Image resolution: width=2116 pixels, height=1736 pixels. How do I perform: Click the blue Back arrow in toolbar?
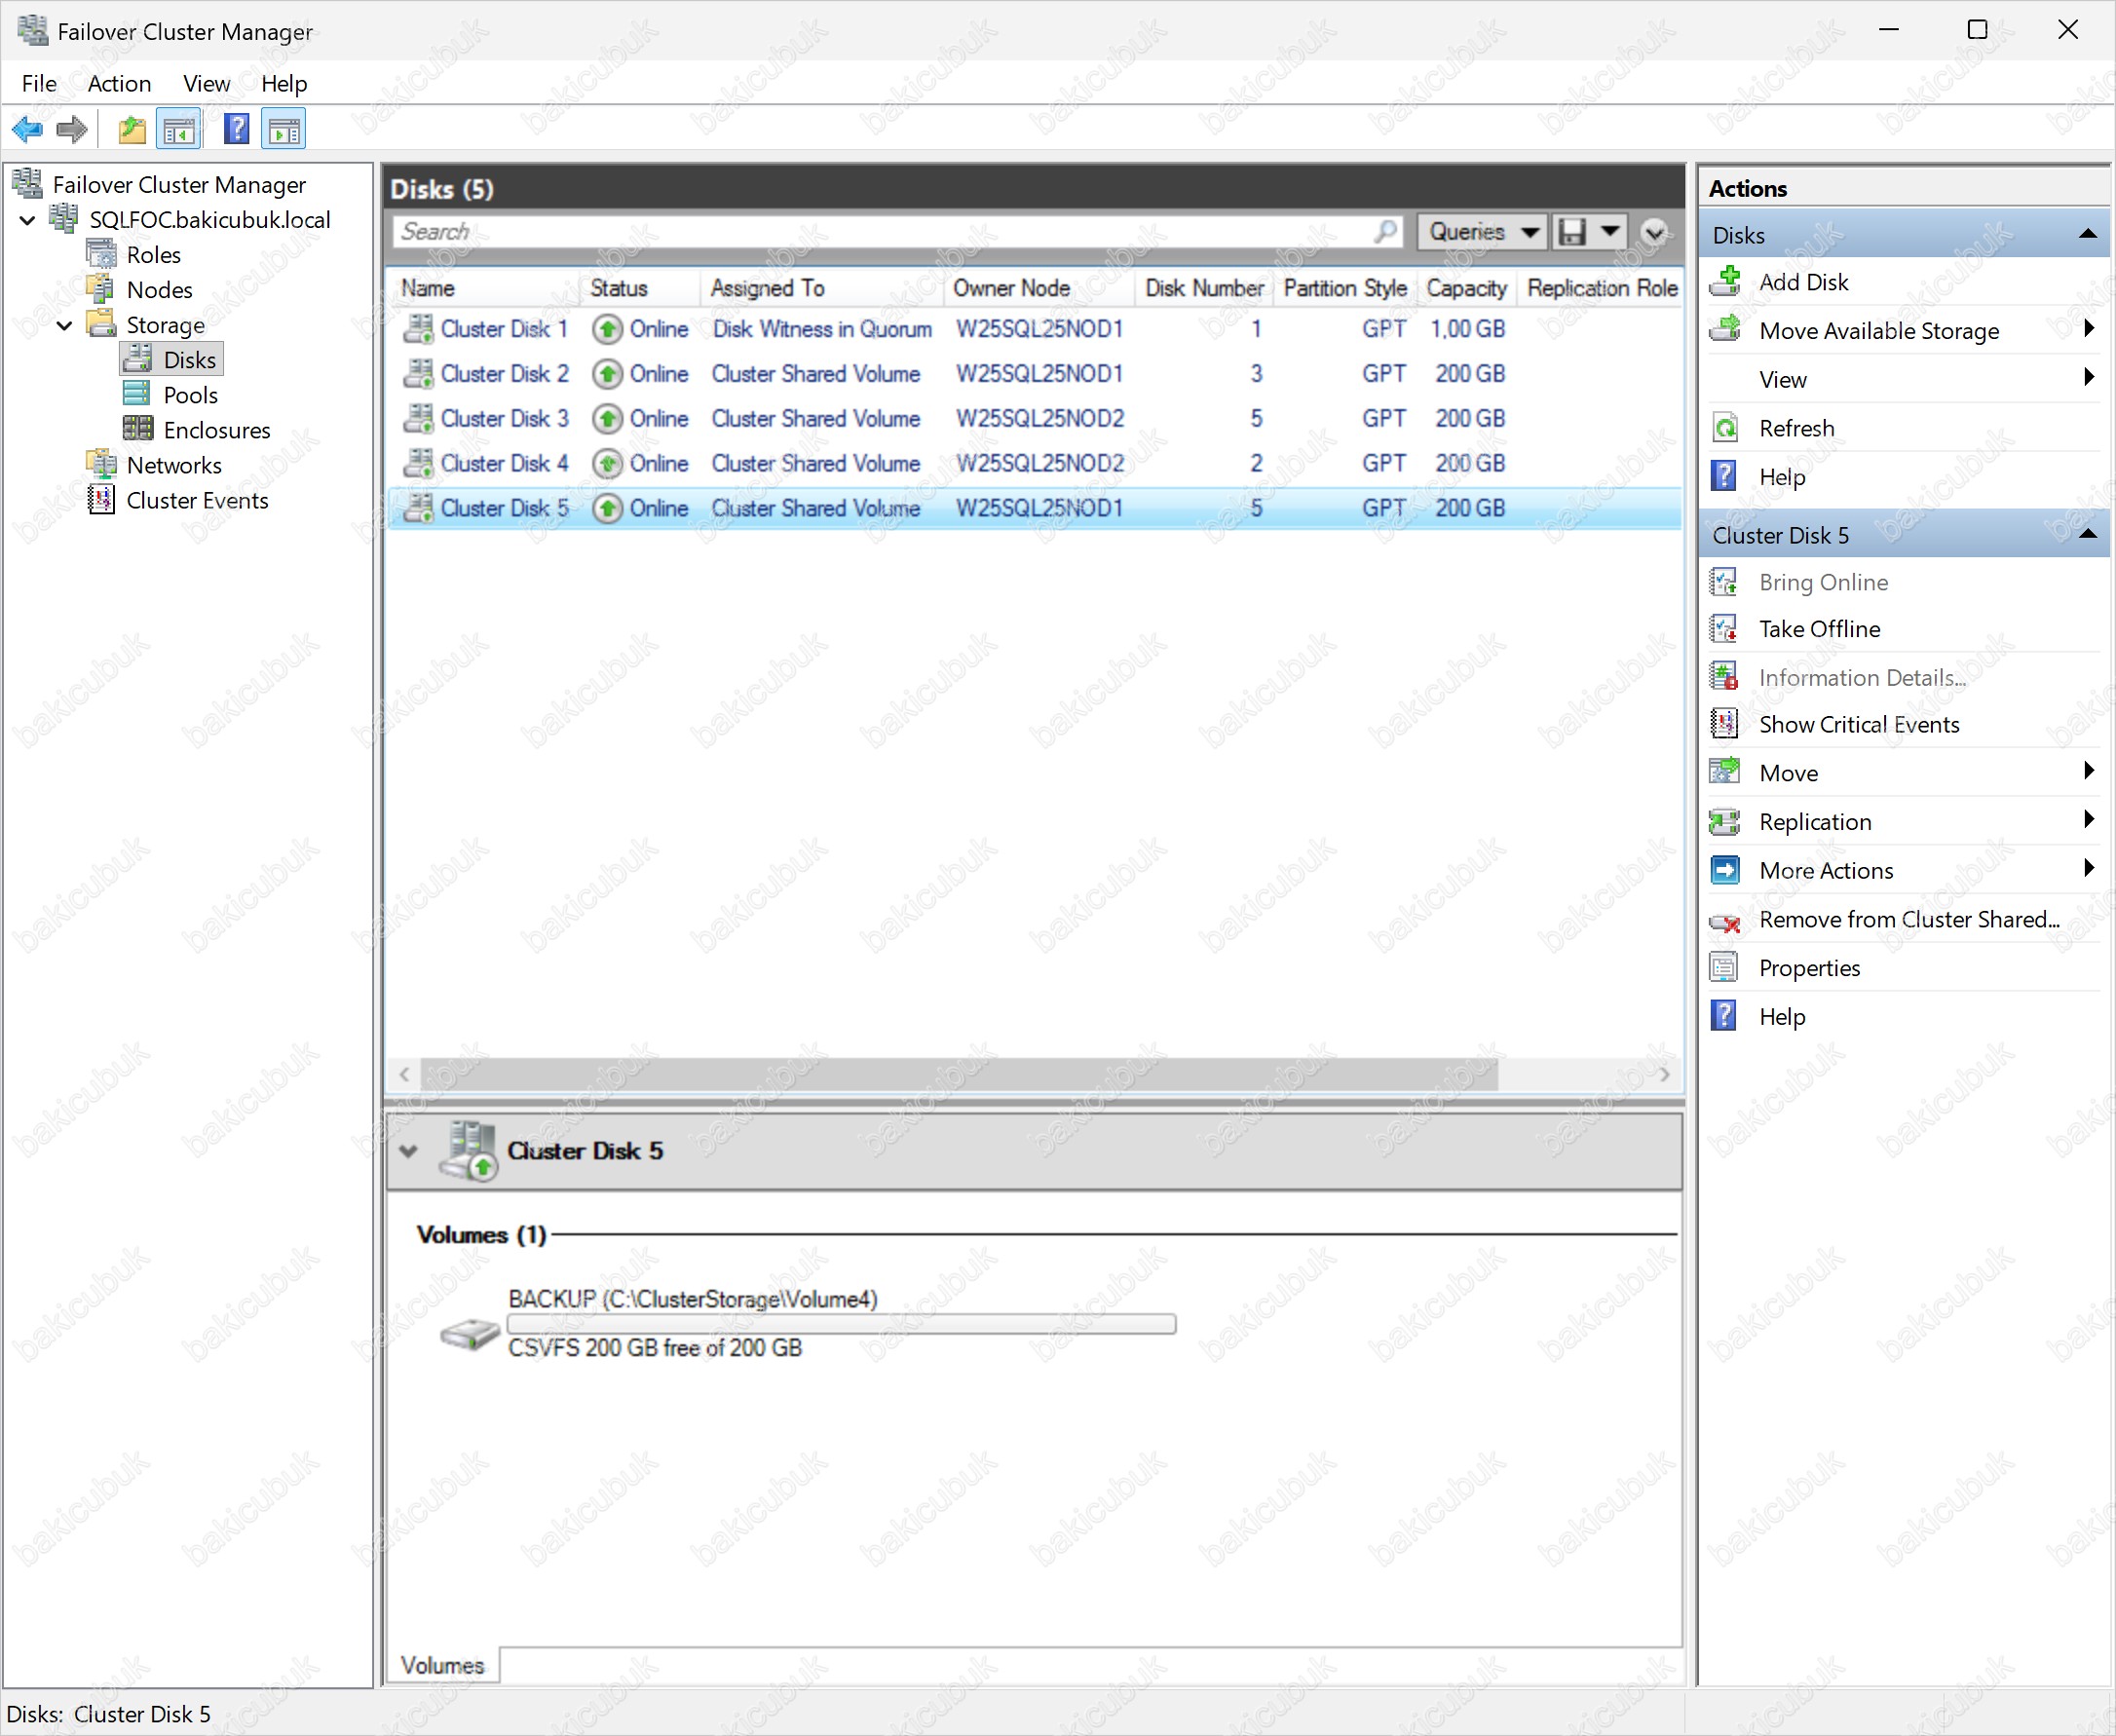click(27, 129)
